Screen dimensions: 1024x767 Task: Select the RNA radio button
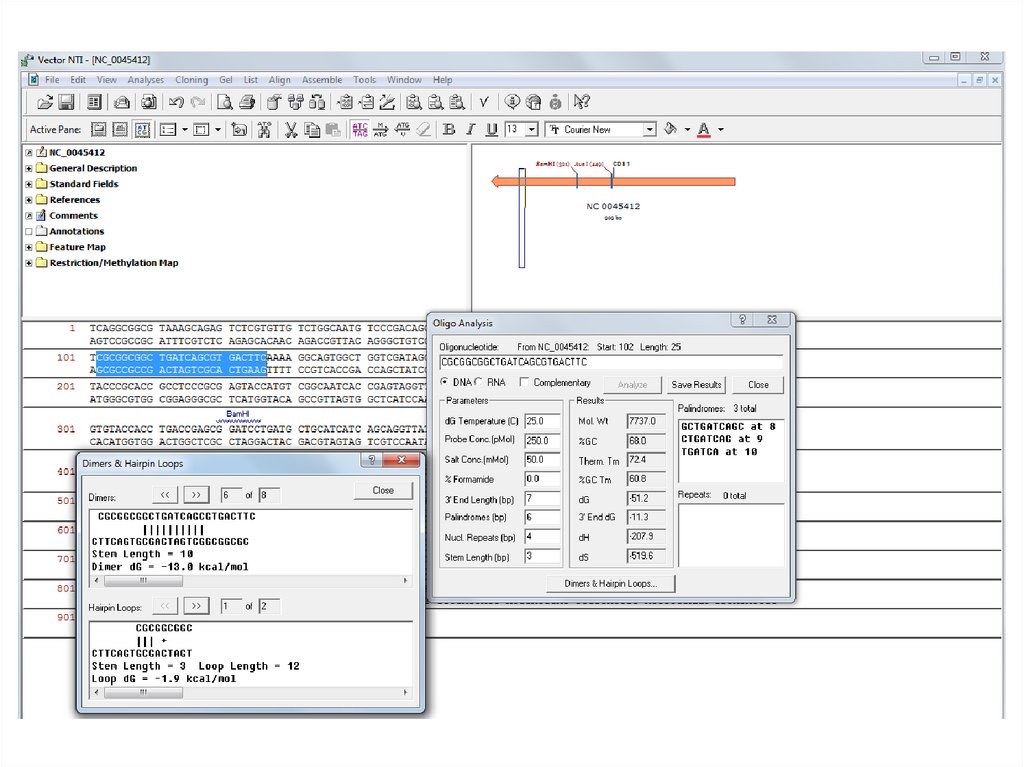[x=480, y=383]
